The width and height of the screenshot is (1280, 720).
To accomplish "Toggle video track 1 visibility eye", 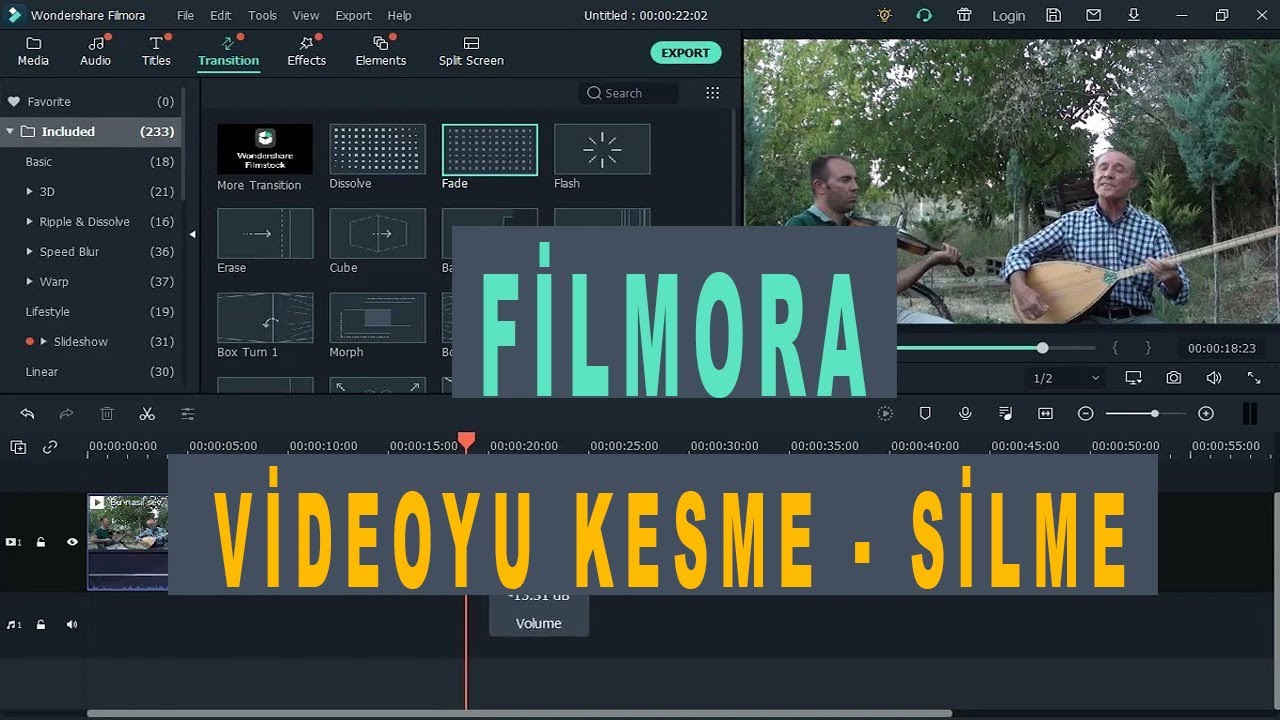I will (72, 542).
